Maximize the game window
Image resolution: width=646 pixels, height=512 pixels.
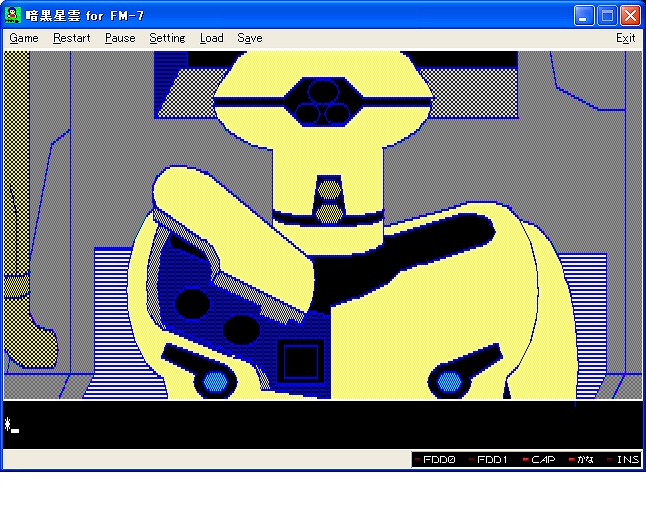pos(607,15)
